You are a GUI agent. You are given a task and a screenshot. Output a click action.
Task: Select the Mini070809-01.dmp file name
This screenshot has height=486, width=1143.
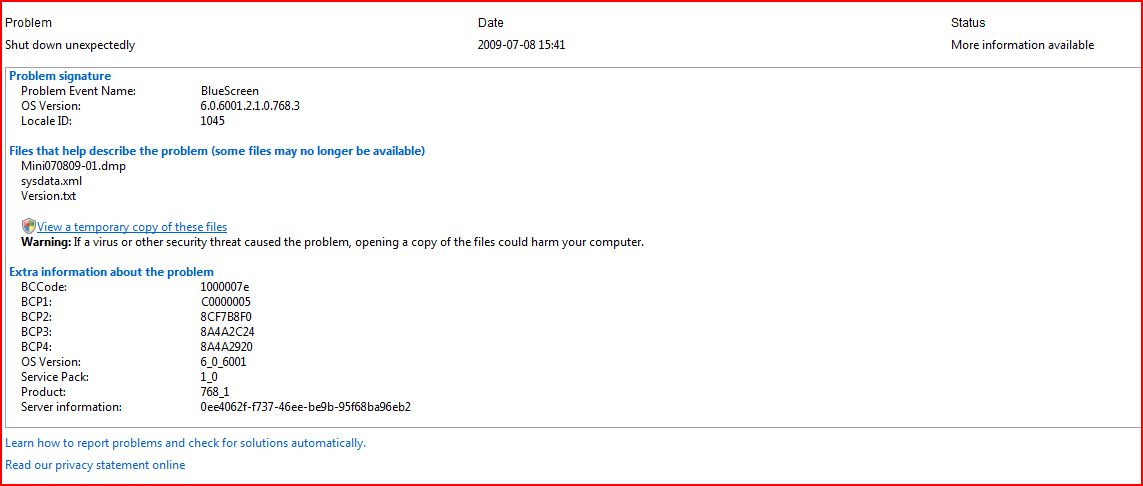pos(73,166)
